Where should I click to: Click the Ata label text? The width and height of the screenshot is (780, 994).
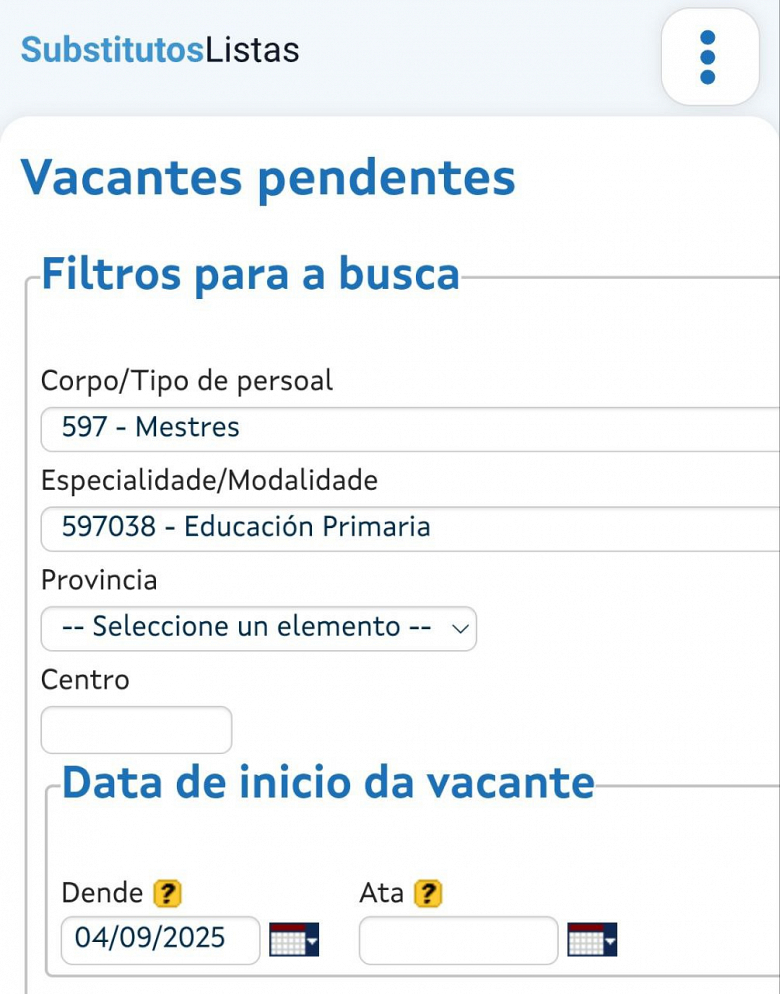pos(381,893)
